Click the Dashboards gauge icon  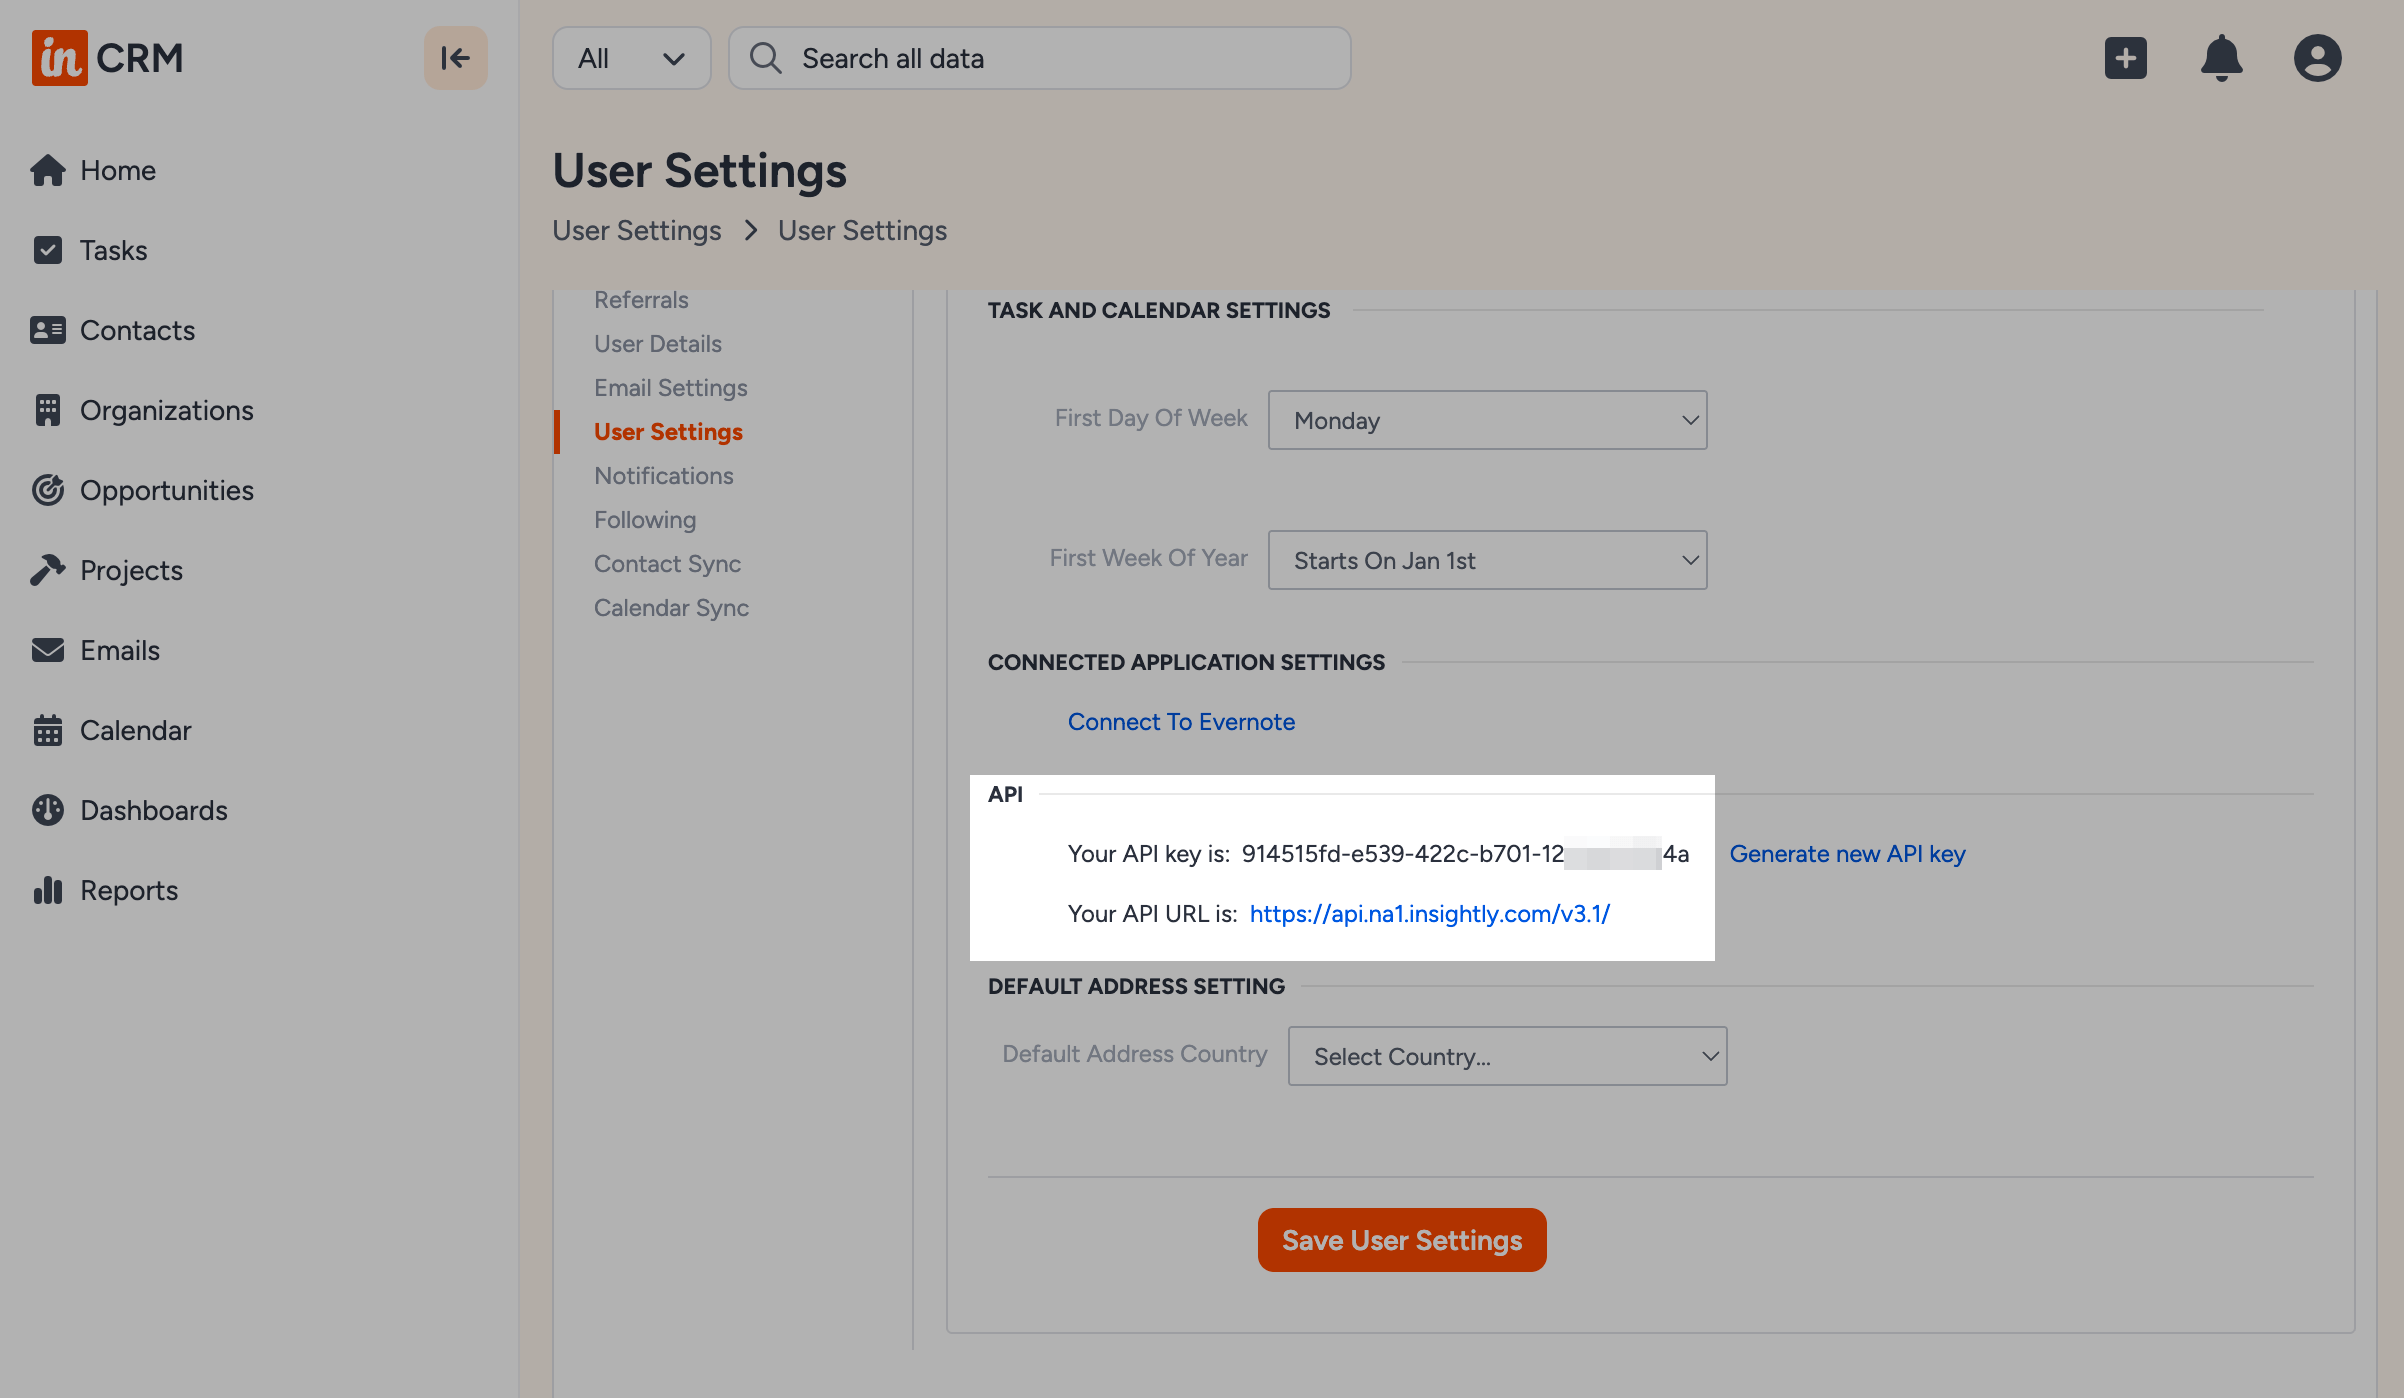tap(48, 810)
